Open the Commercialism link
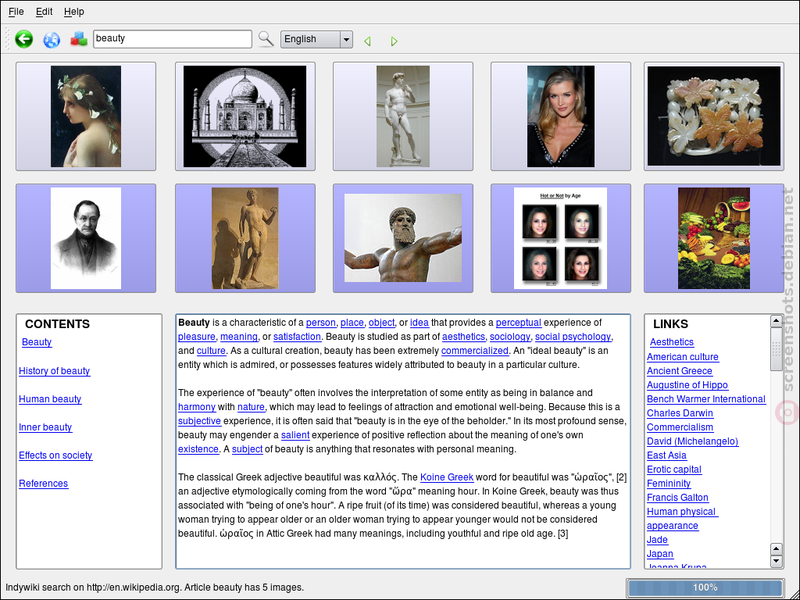This screenshot has height=600, width=800. click(680, 427)
